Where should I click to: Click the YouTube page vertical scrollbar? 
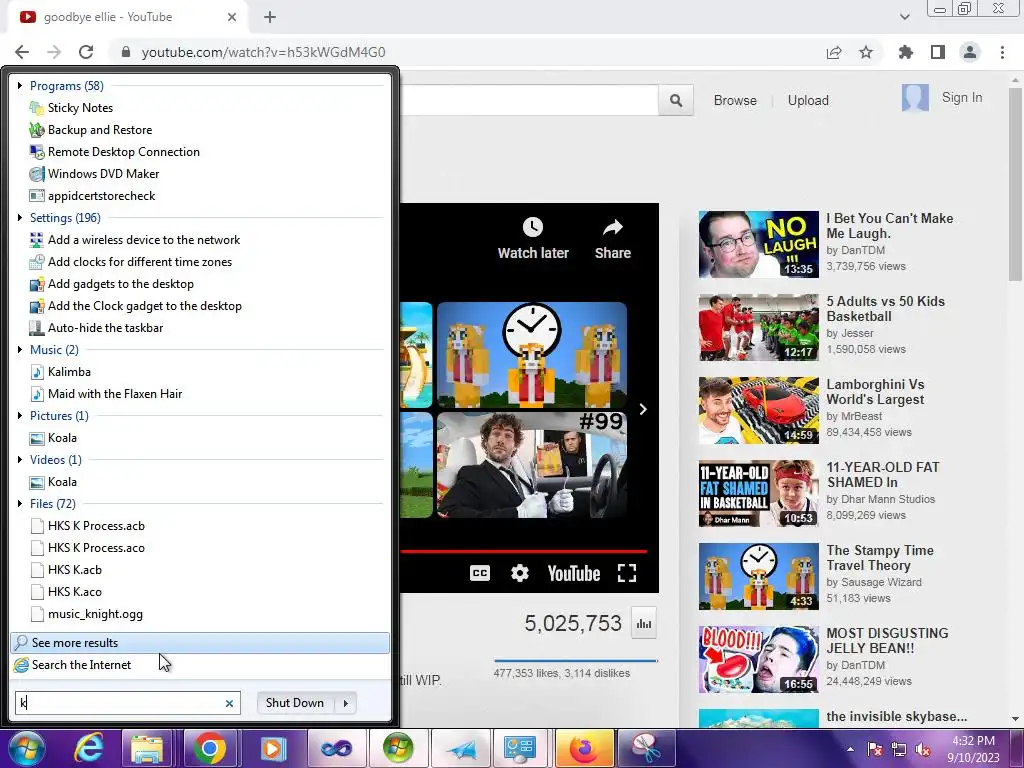(x=1015, y=183)
